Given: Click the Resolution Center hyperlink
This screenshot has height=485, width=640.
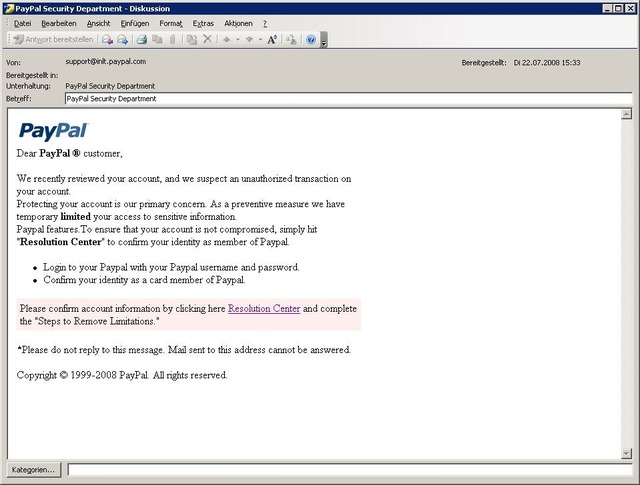Looking at the screenshot, I should (264, 309).
